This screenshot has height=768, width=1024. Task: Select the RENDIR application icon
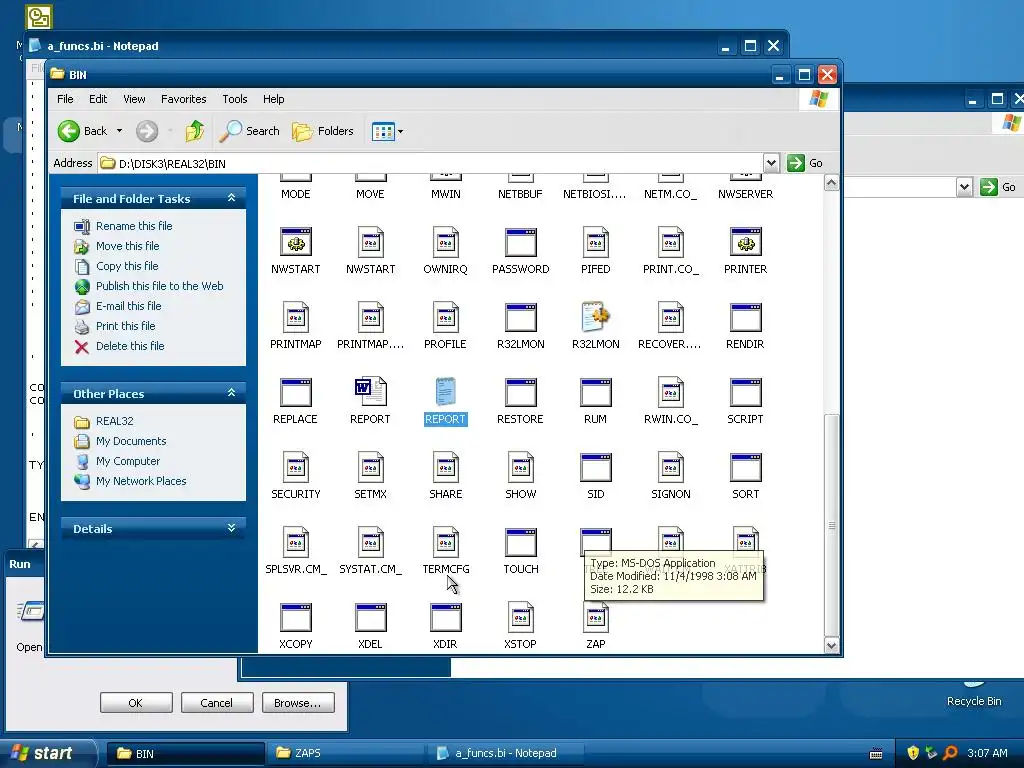coord(745,317)
